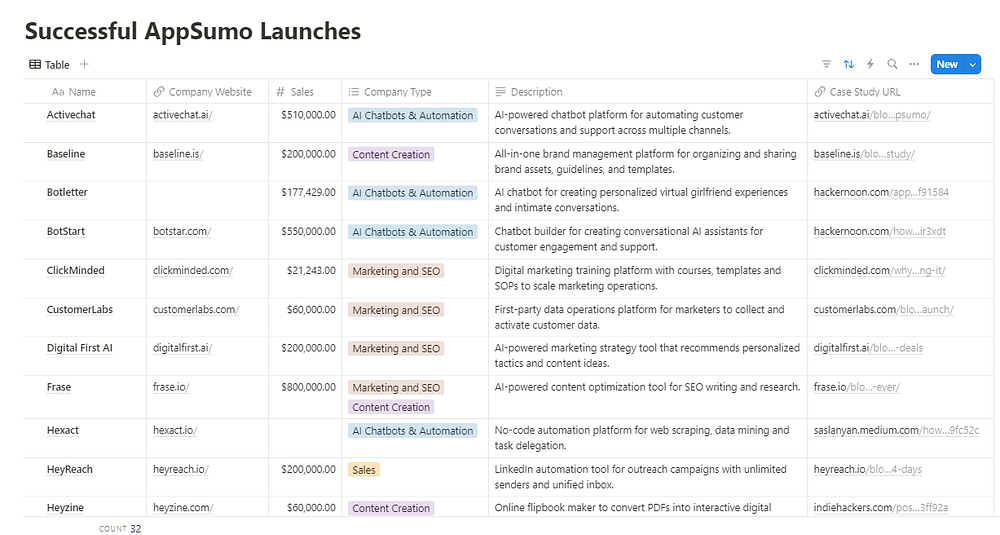
Task: Click link icon in Case Study URL header
Action: pos(820,92)
